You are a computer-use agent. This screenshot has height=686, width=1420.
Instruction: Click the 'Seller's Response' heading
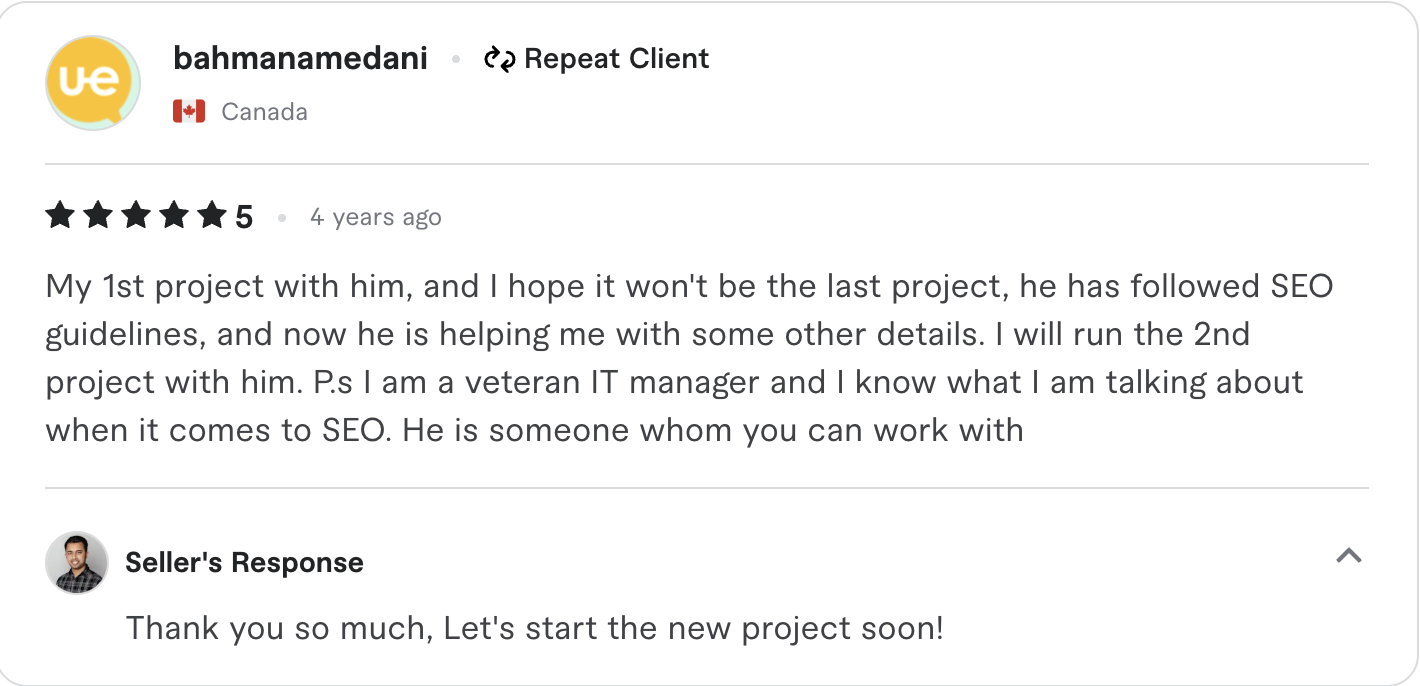[x=243, y=562]
